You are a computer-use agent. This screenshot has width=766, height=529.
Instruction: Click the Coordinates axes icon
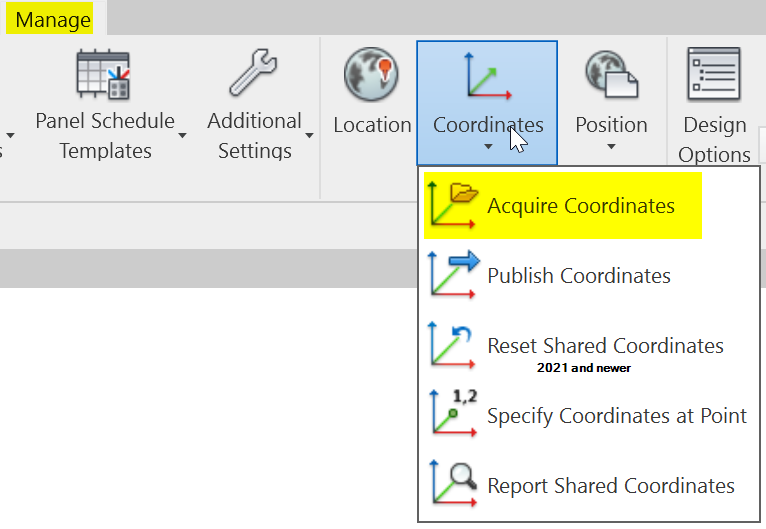click(487, 76)
